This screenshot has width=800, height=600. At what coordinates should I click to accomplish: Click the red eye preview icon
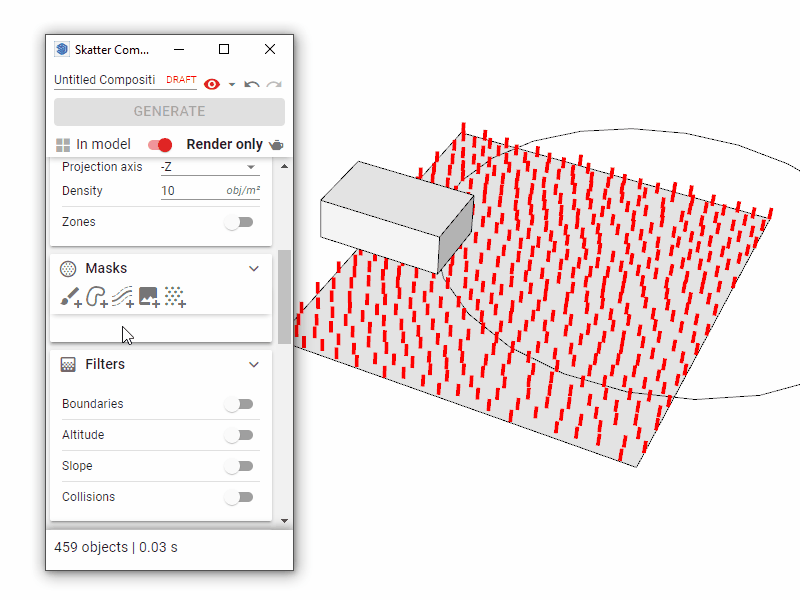(211, 84)
